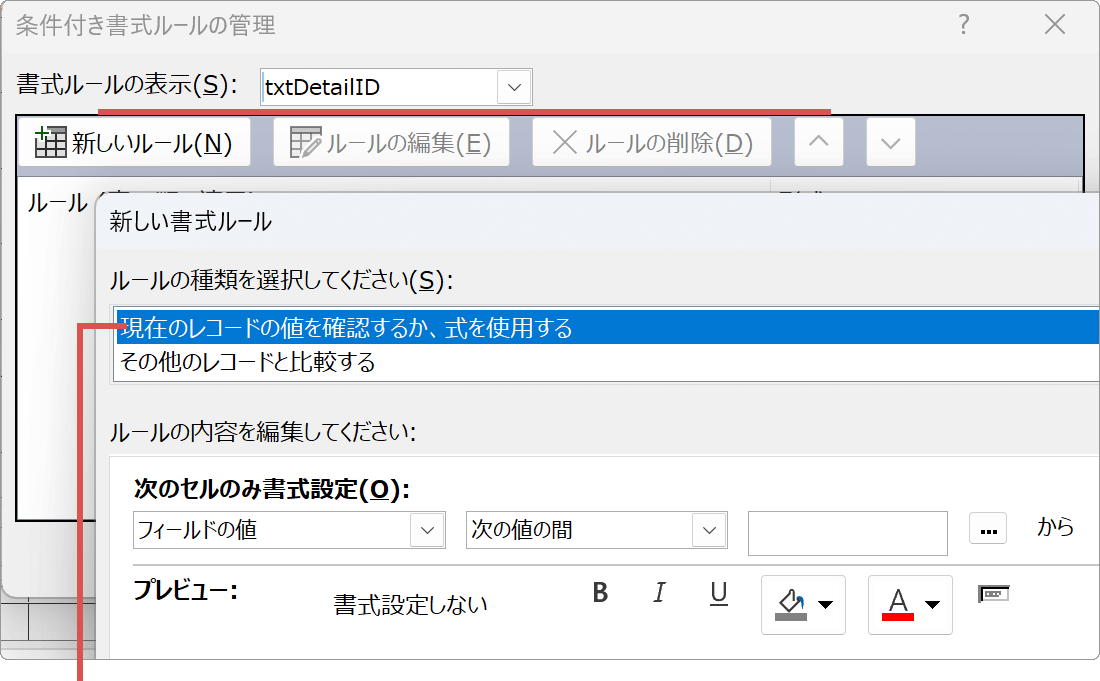Open the txtDetailID format rules dropdown
Screen dimensions: 1100x681
click(514, 87)
